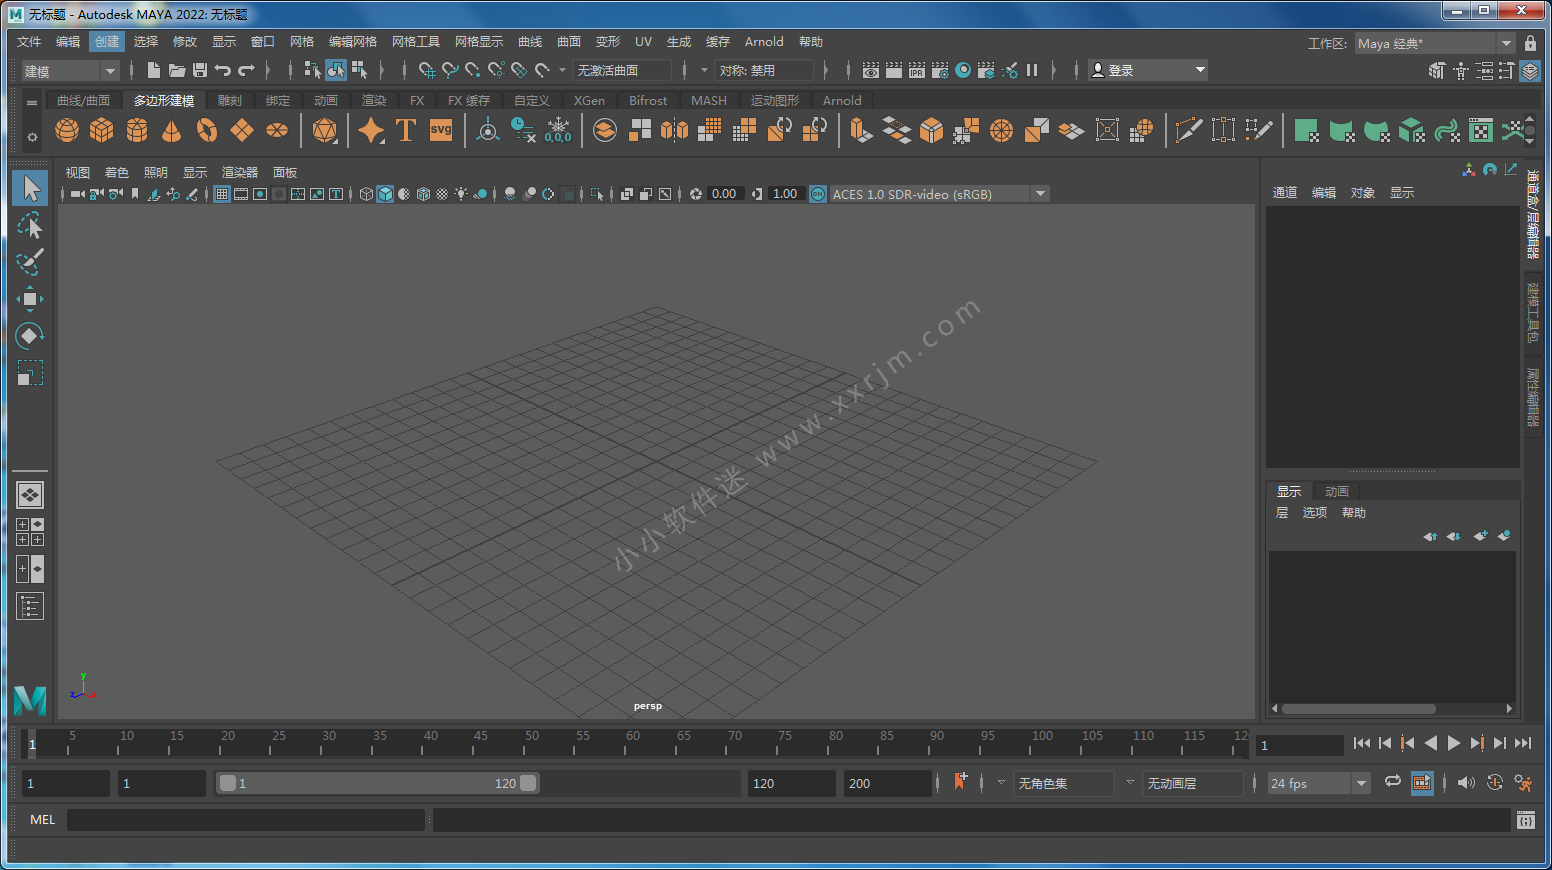
Task: Toggle the ACES color management button
Action: tap(818, 194)
